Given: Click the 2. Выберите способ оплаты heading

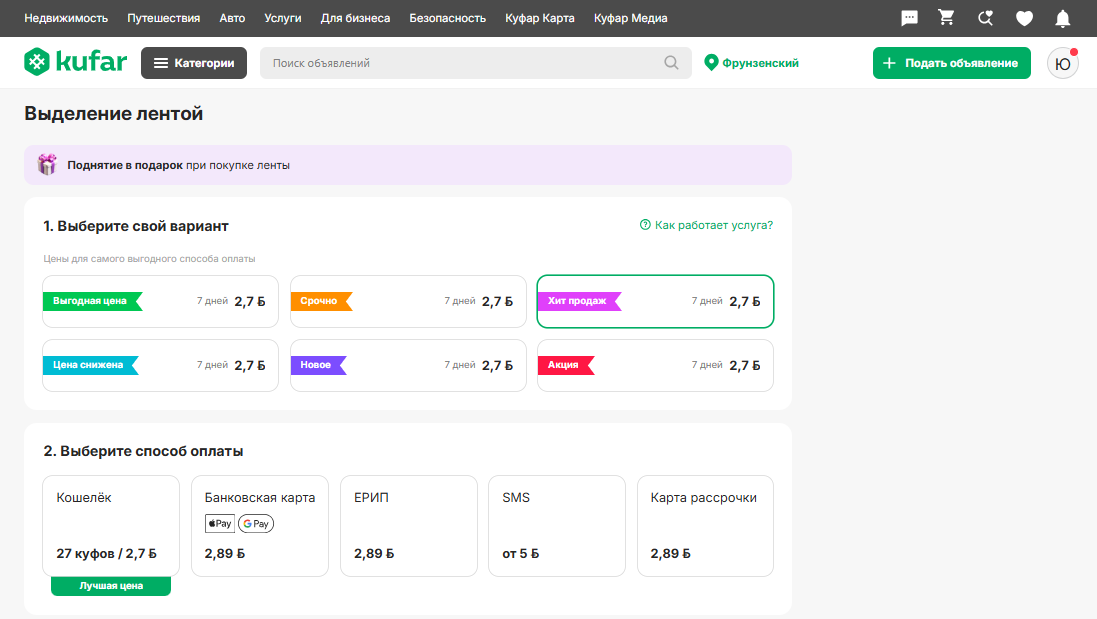Looking at the screenshot, I should tap(143, 451).
